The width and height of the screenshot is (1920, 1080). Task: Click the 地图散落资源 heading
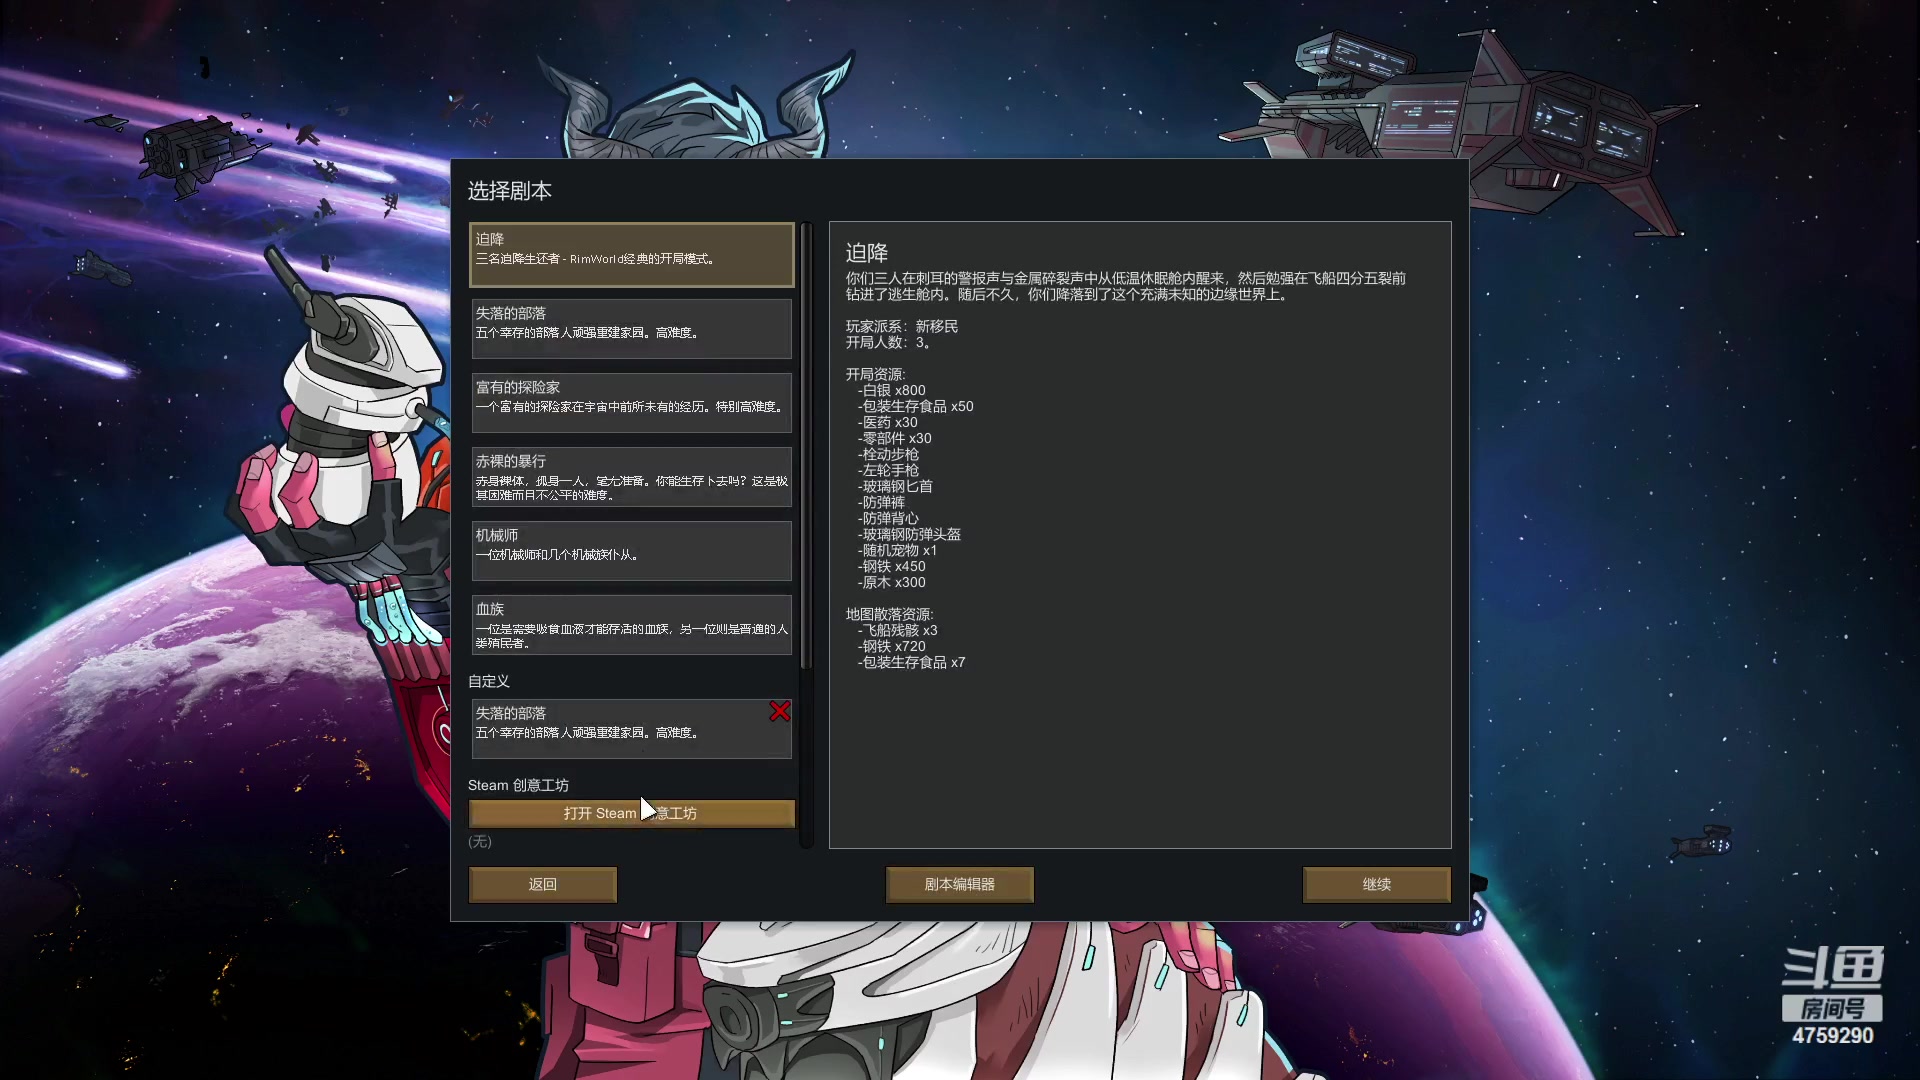(x=890, y=614)
